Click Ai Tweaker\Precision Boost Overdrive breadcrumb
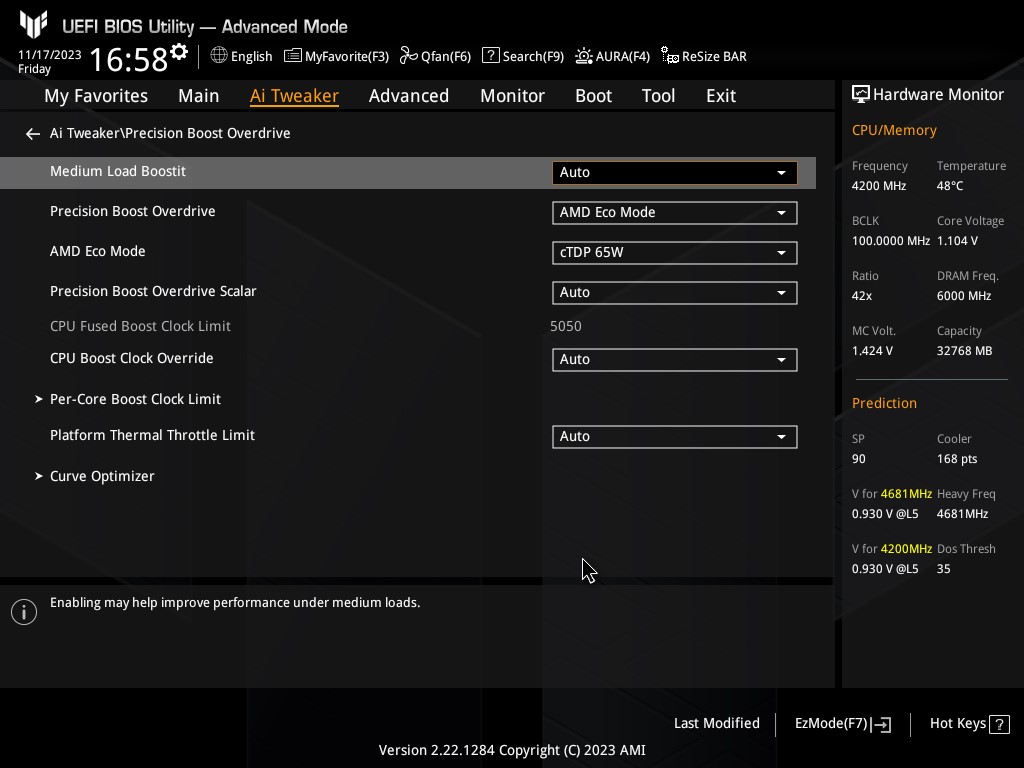The height and width of the screenshot is (768, 1024). 170,133
